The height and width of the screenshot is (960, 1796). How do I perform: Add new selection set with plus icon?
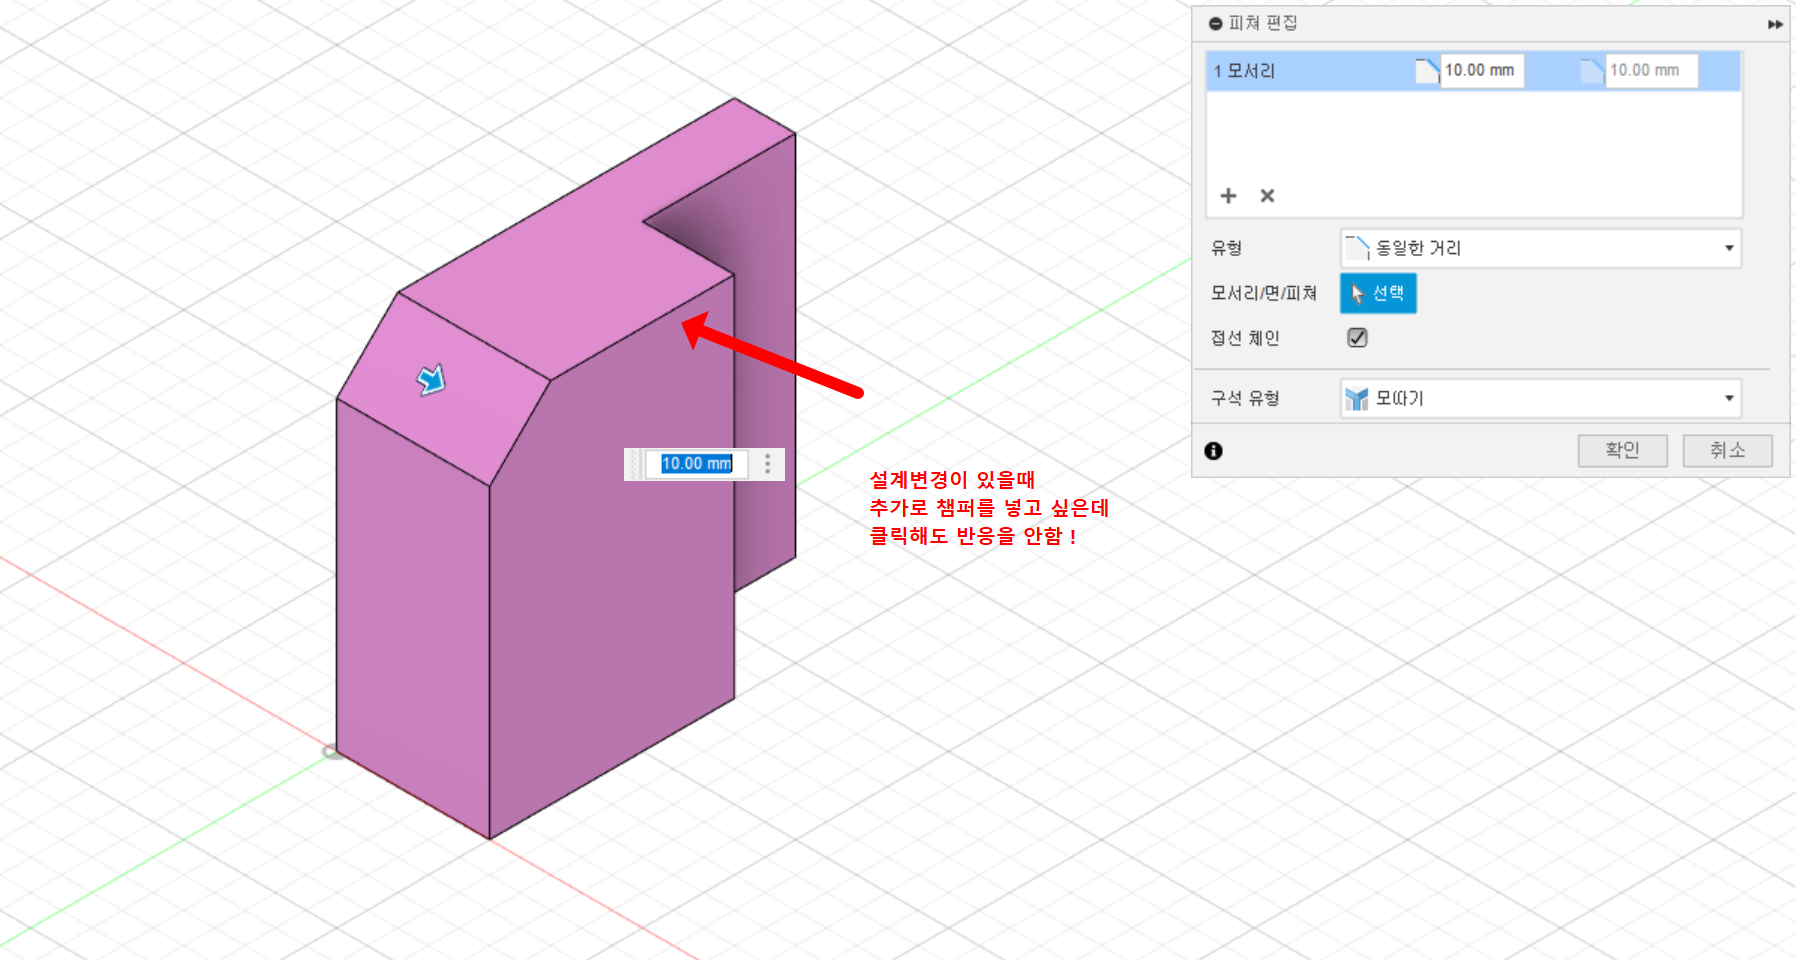tap(1228, 196)
